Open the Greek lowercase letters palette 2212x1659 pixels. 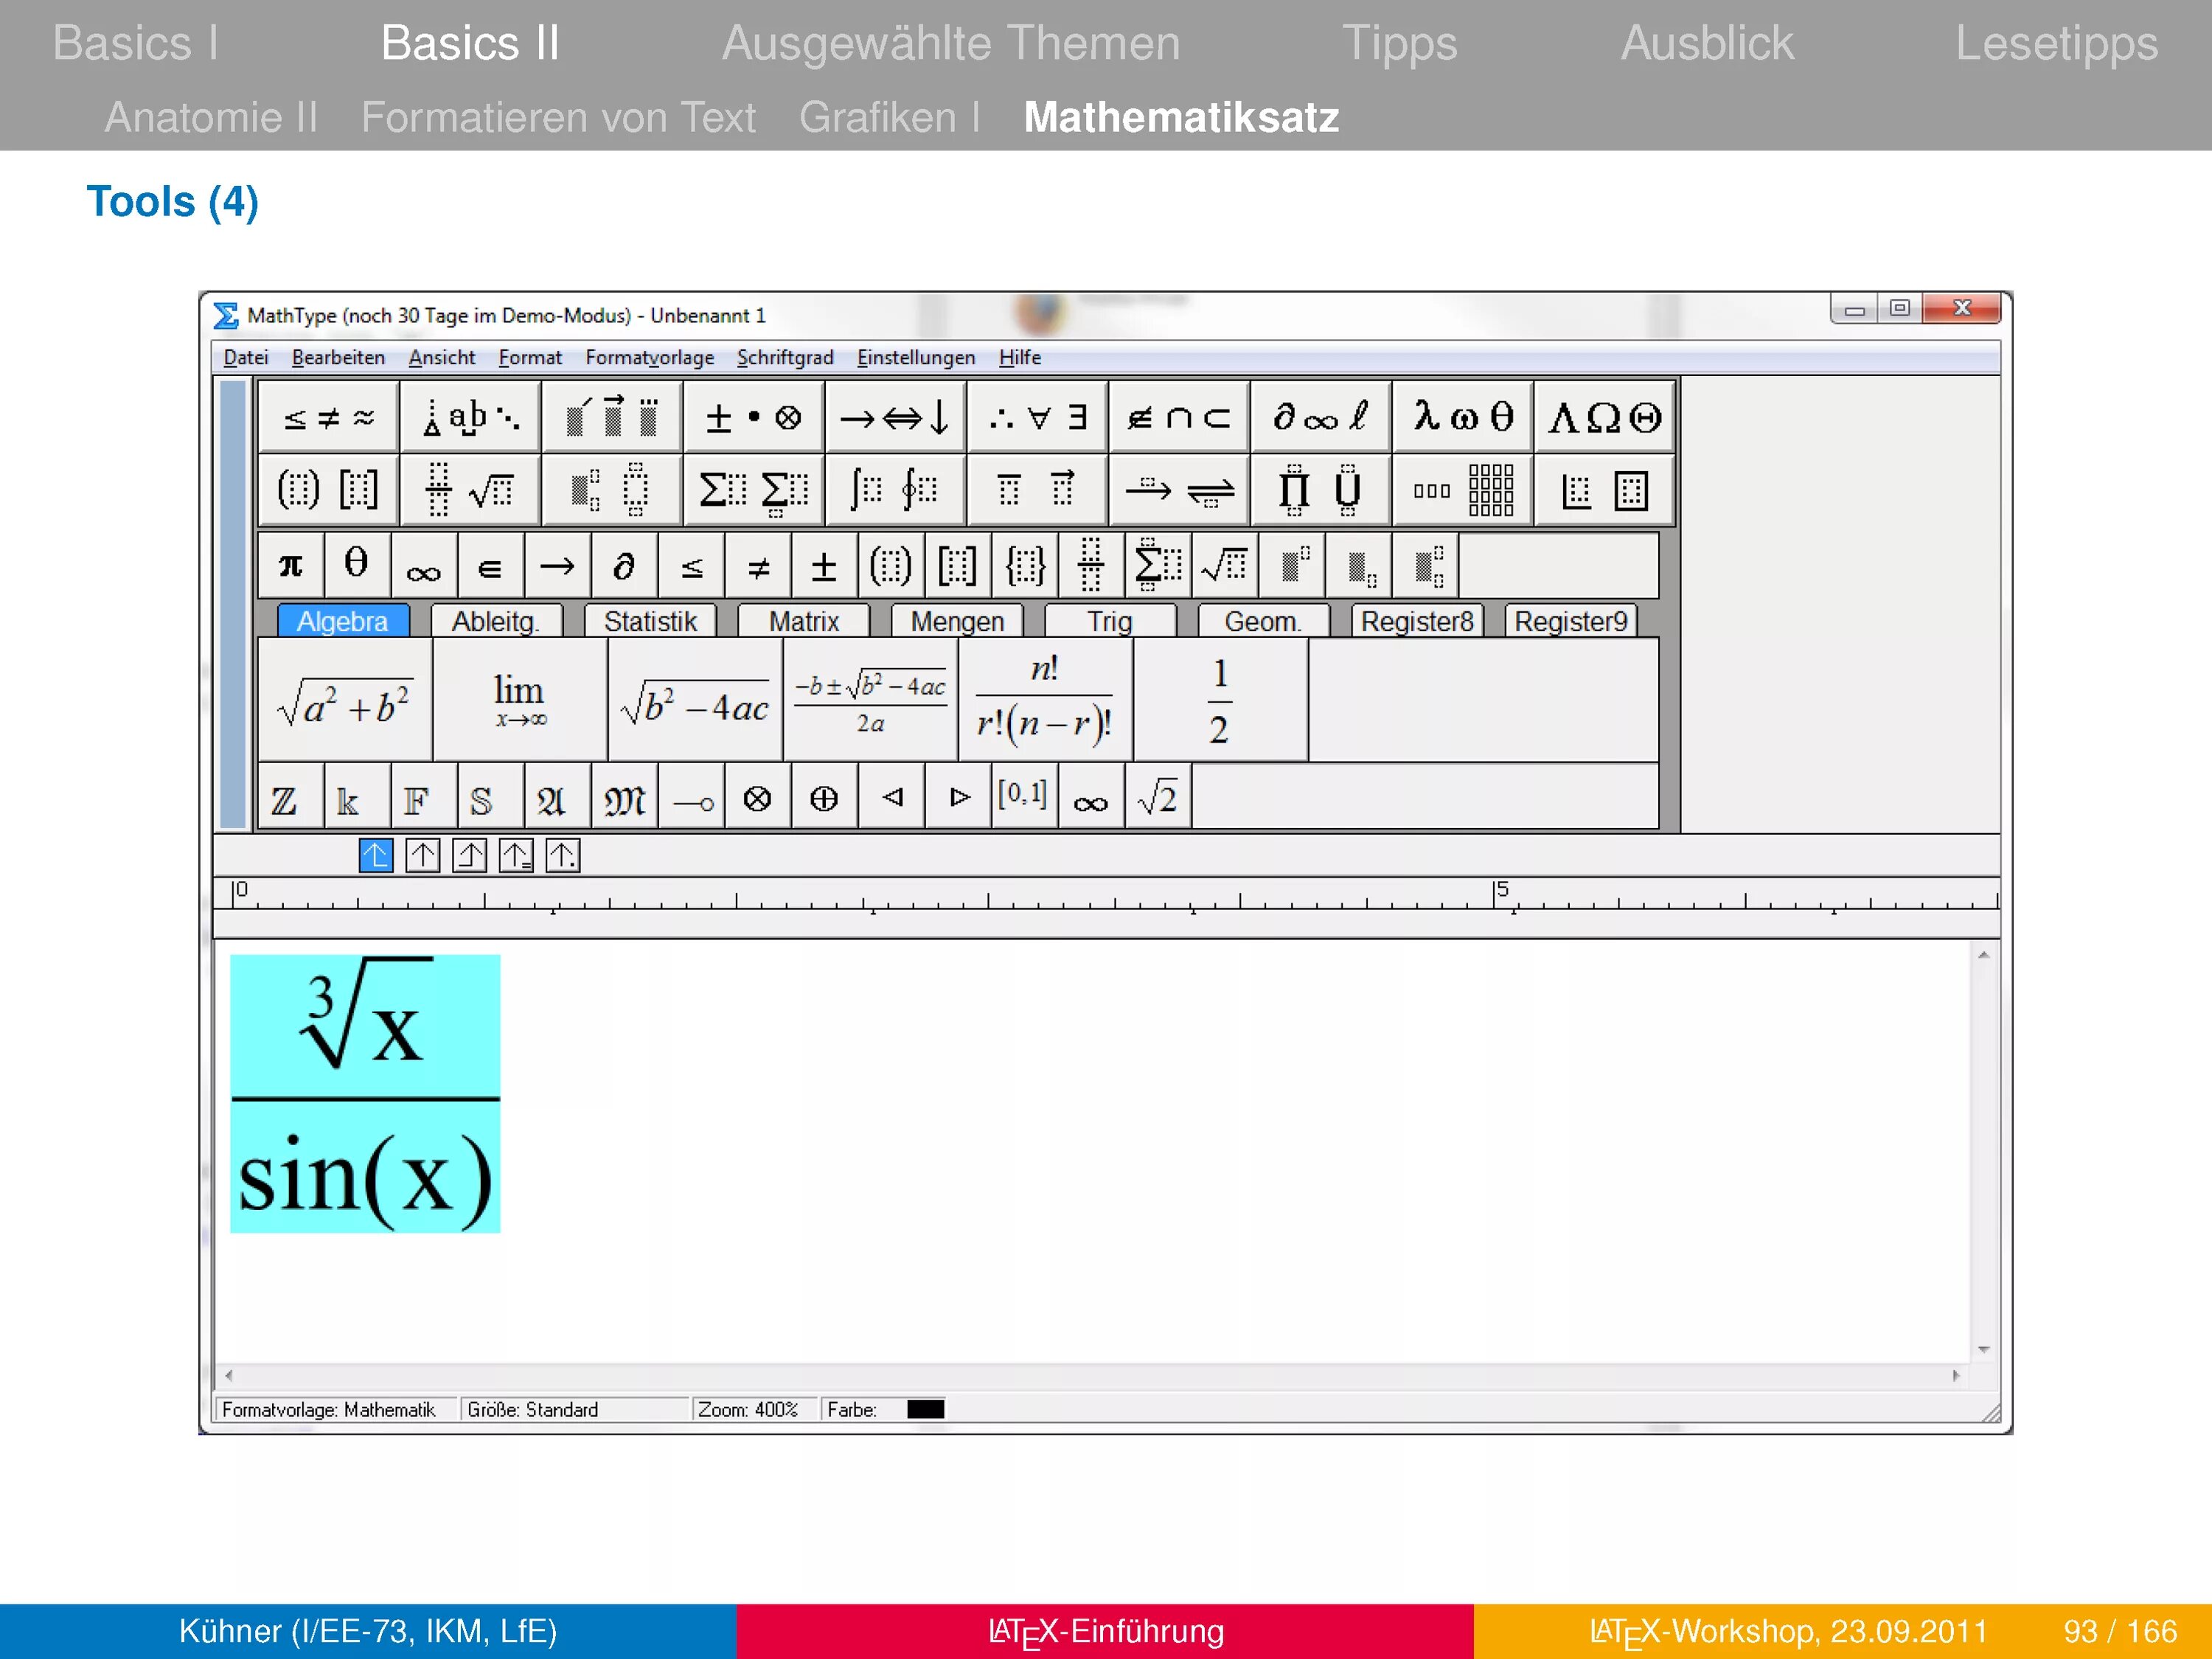click(1462, 416)
